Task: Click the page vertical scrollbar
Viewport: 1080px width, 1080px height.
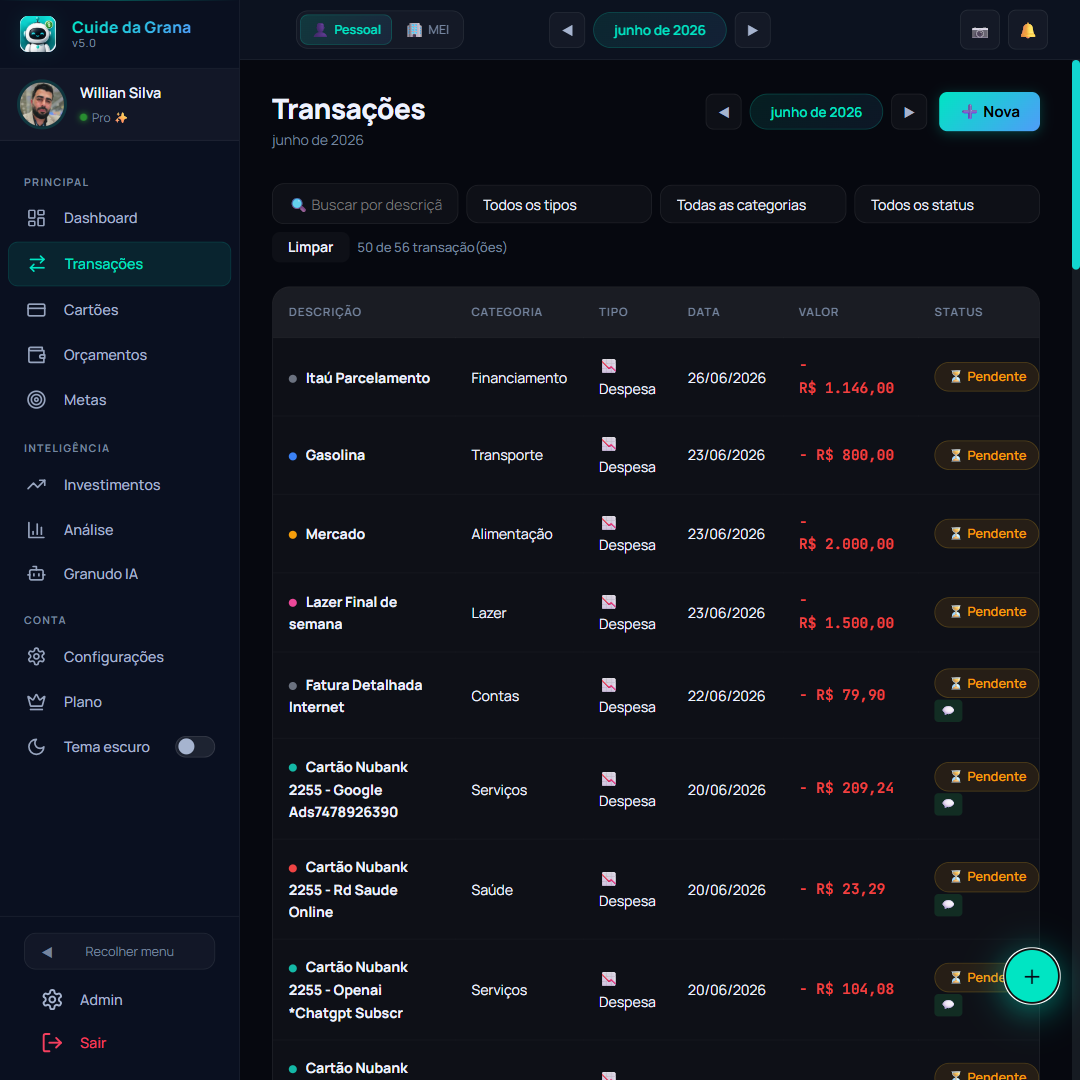Action: 1075,165
